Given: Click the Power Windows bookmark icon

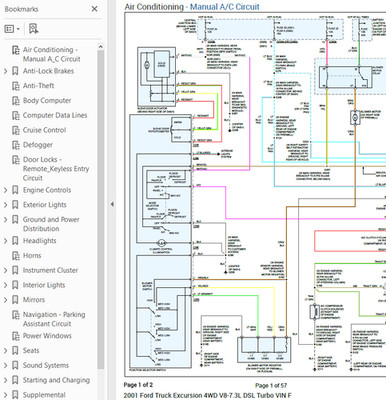Looking at the screenshot, I should [15, 336].
